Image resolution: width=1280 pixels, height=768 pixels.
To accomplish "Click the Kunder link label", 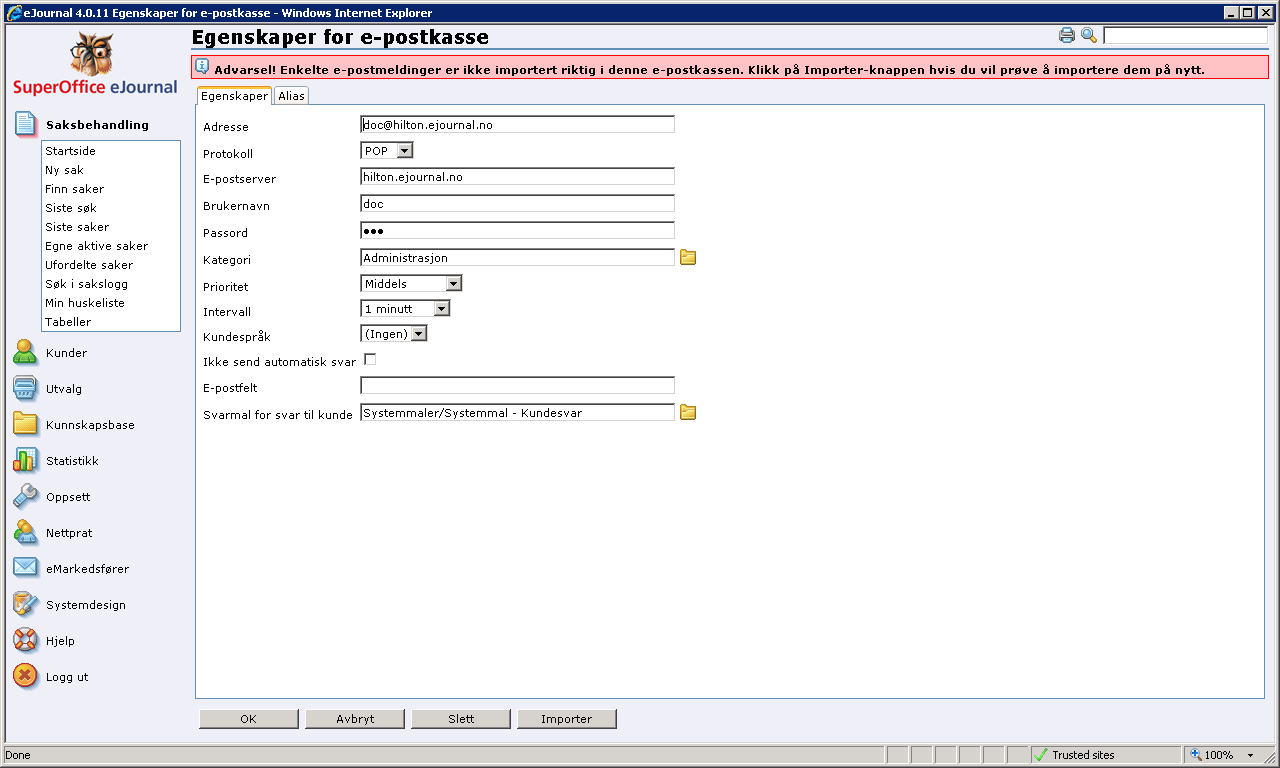I will coord(66,353).
